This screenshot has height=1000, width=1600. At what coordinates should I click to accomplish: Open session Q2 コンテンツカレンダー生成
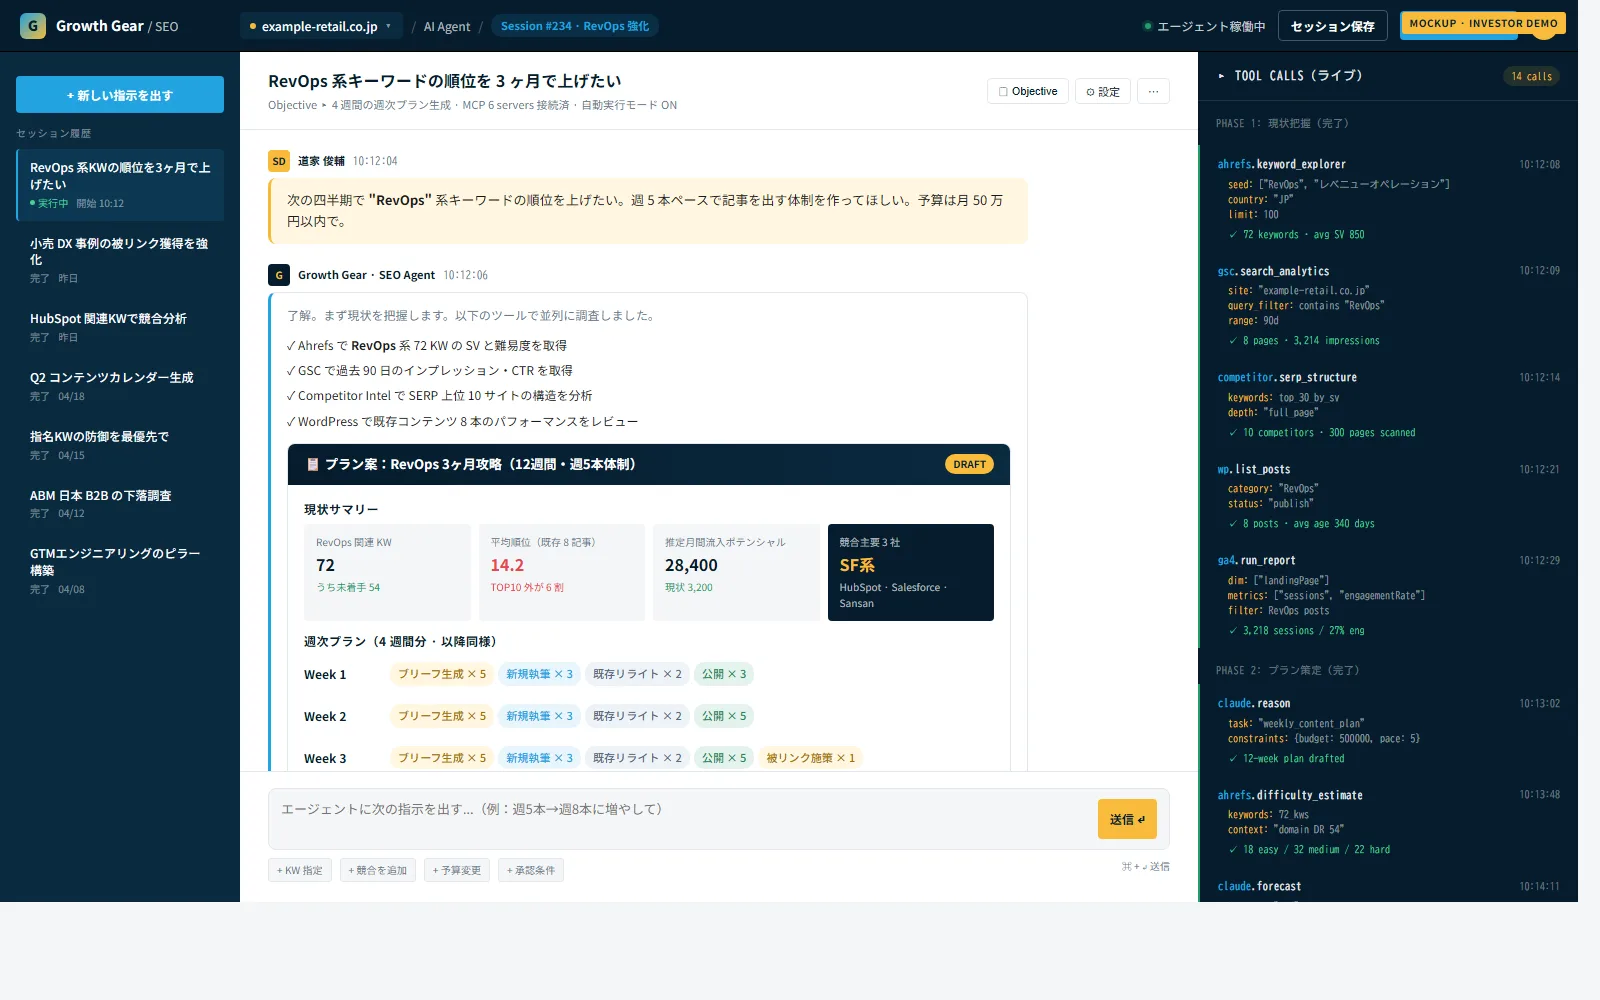coord(120,386)
